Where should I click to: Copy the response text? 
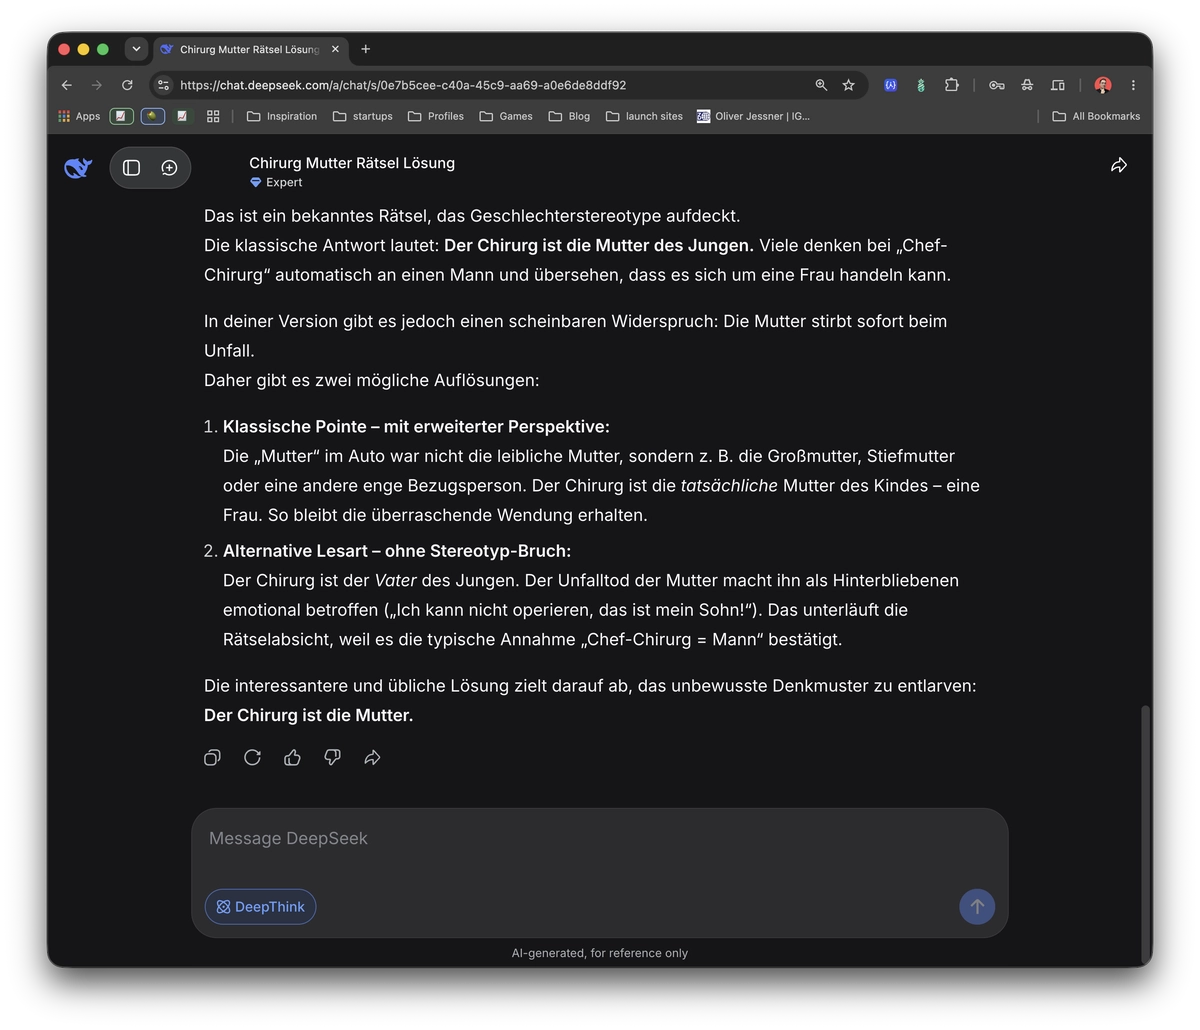(x=212, y=758)
